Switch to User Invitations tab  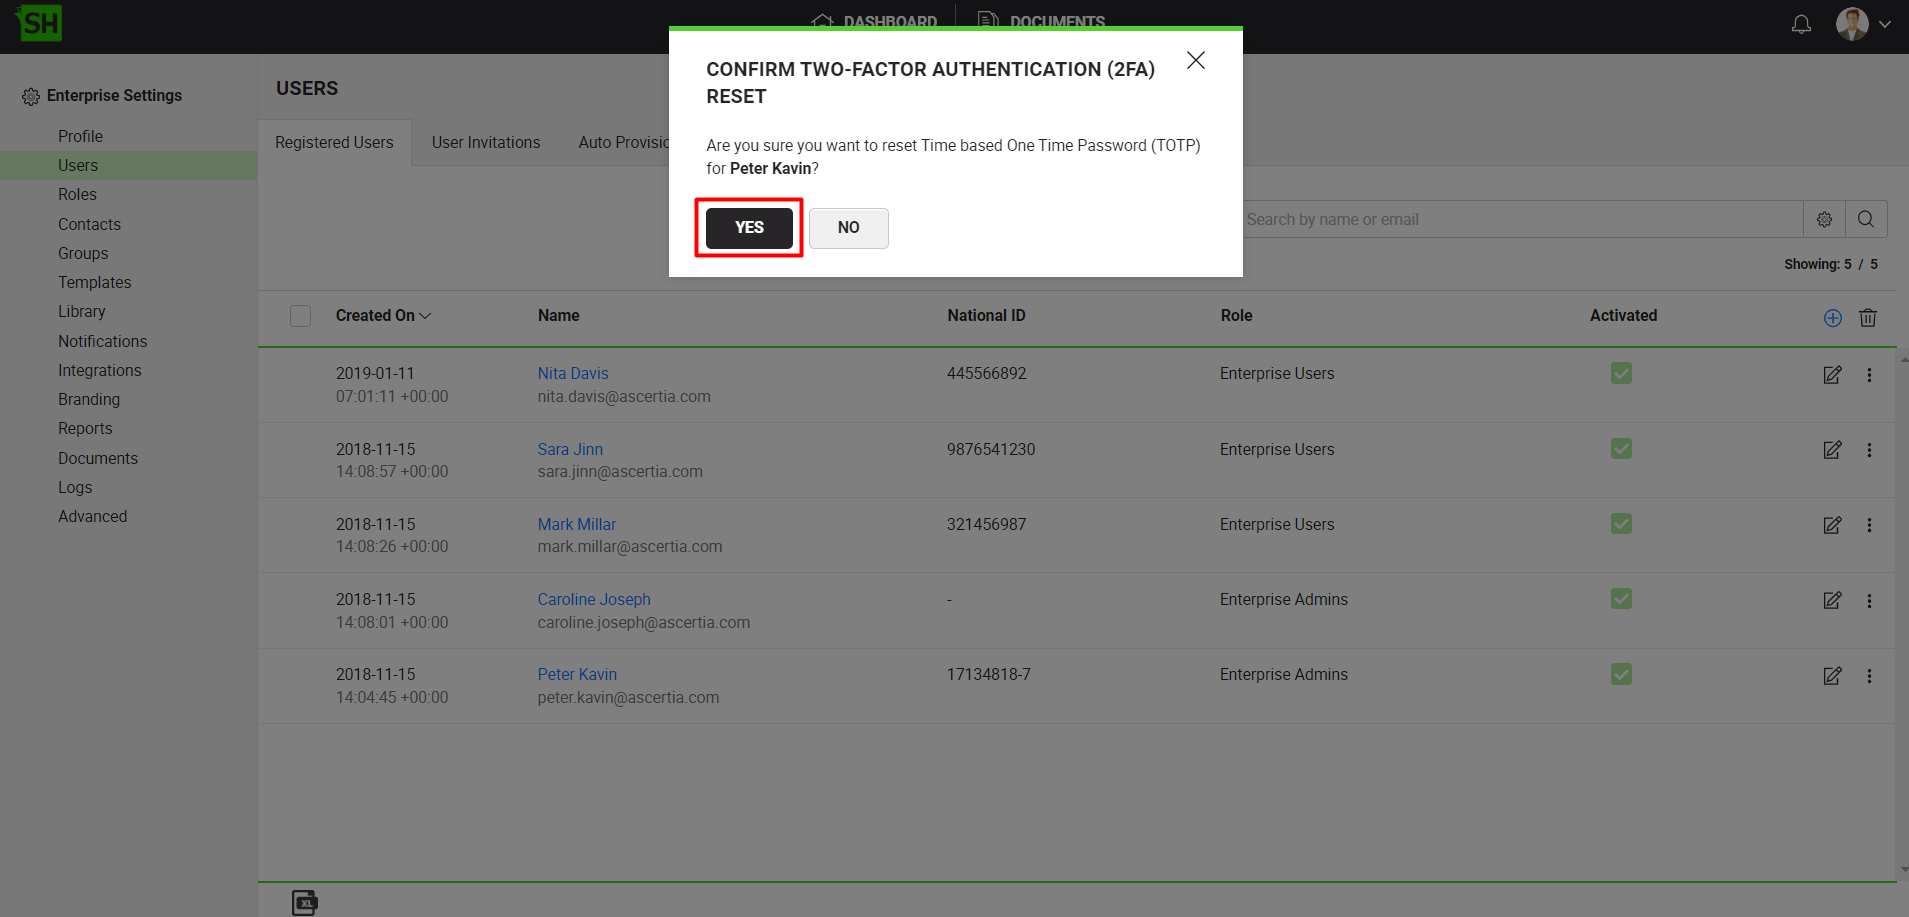point(486,143)
